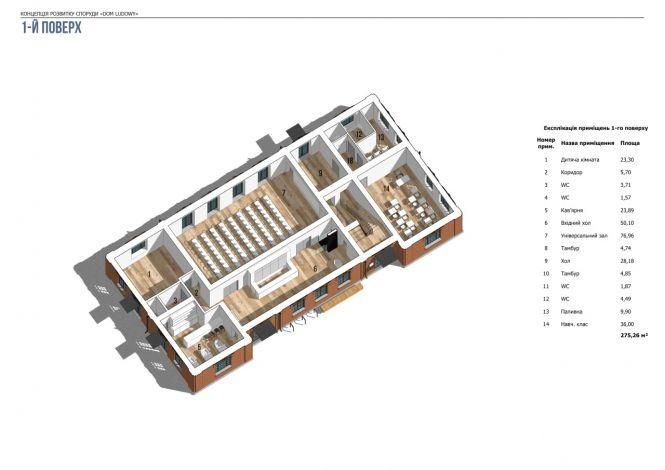The width and height of the screenshot is (665, 470).
Task: Click room number 14 on the floor plan
Action: [386, 188]
